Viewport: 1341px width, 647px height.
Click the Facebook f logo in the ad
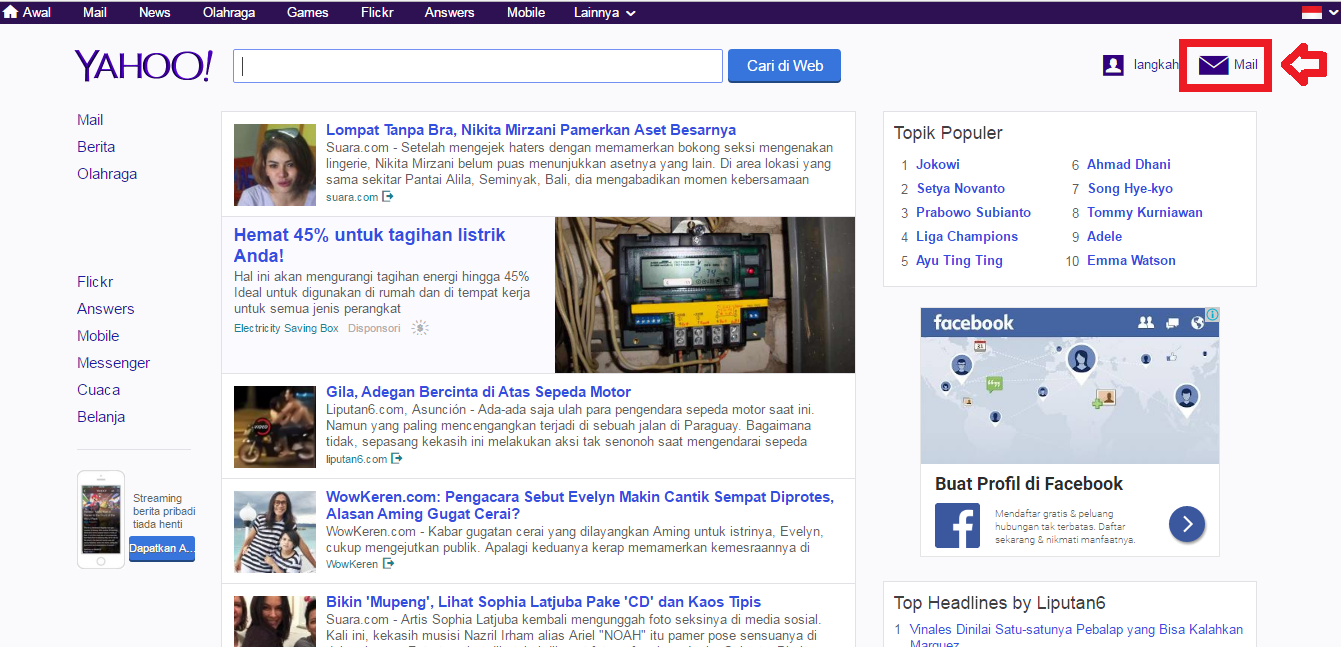957,524
